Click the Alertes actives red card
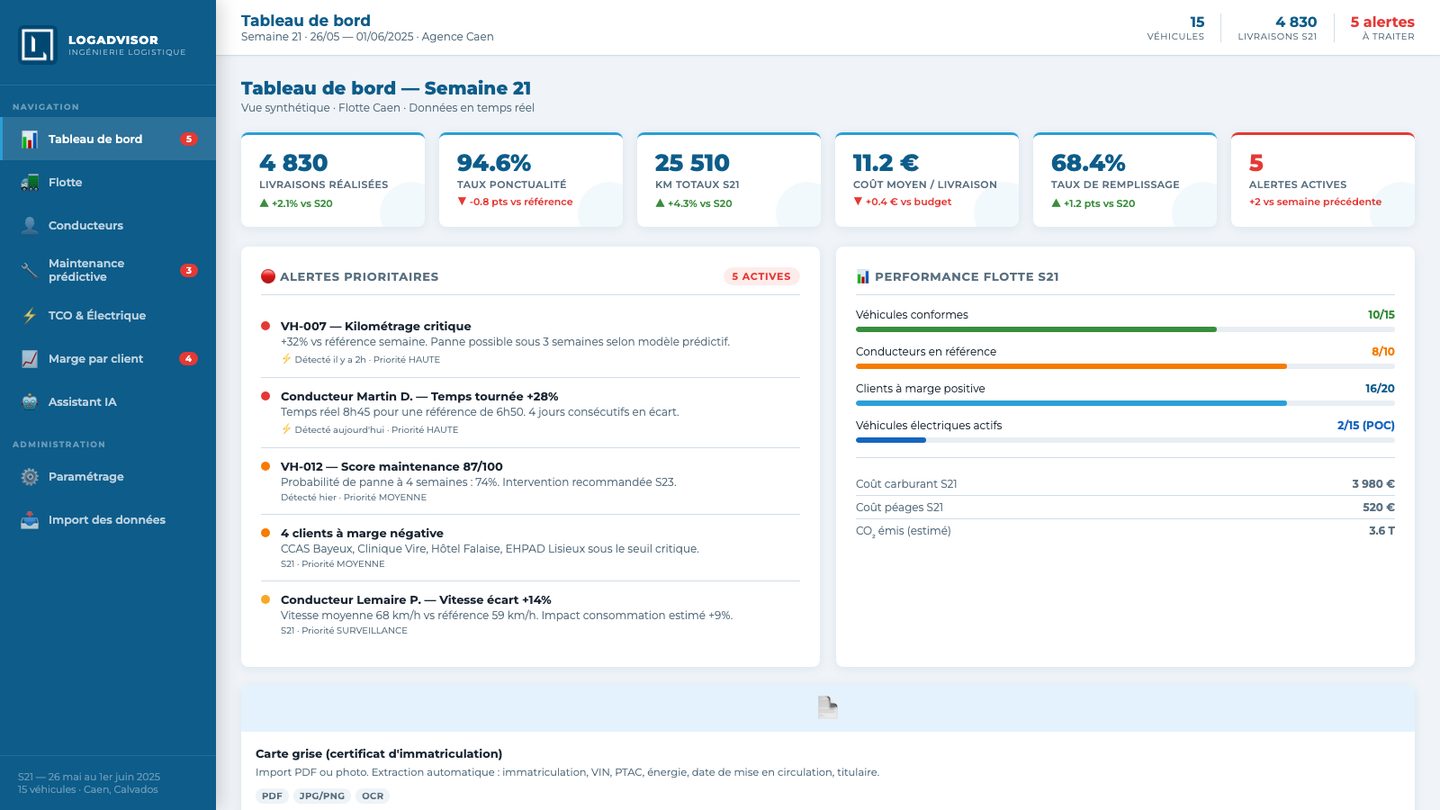 (1323, 180)
